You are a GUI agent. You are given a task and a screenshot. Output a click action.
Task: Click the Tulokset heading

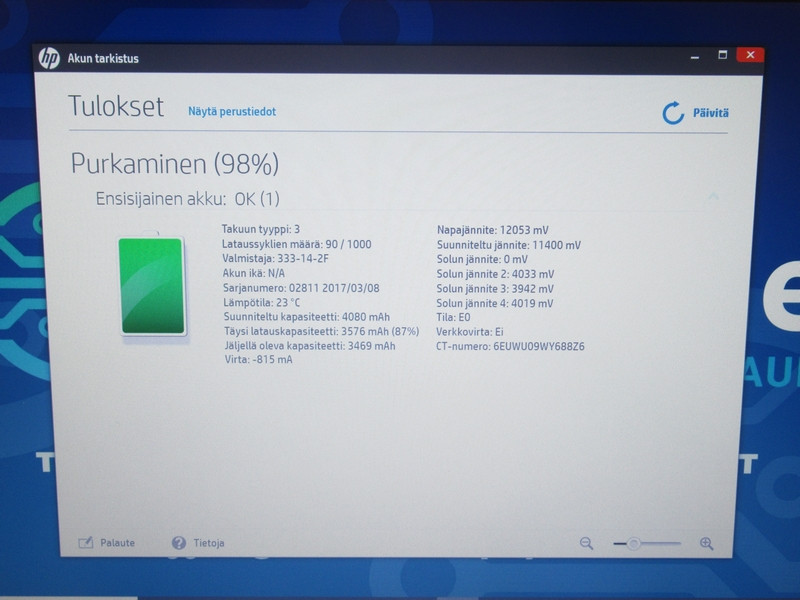(116, 106)
